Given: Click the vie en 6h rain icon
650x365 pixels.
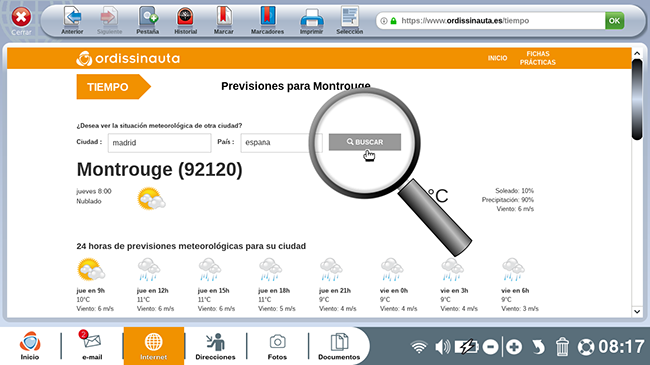Looking at the screenshot, I should click(x=513, y=269).
